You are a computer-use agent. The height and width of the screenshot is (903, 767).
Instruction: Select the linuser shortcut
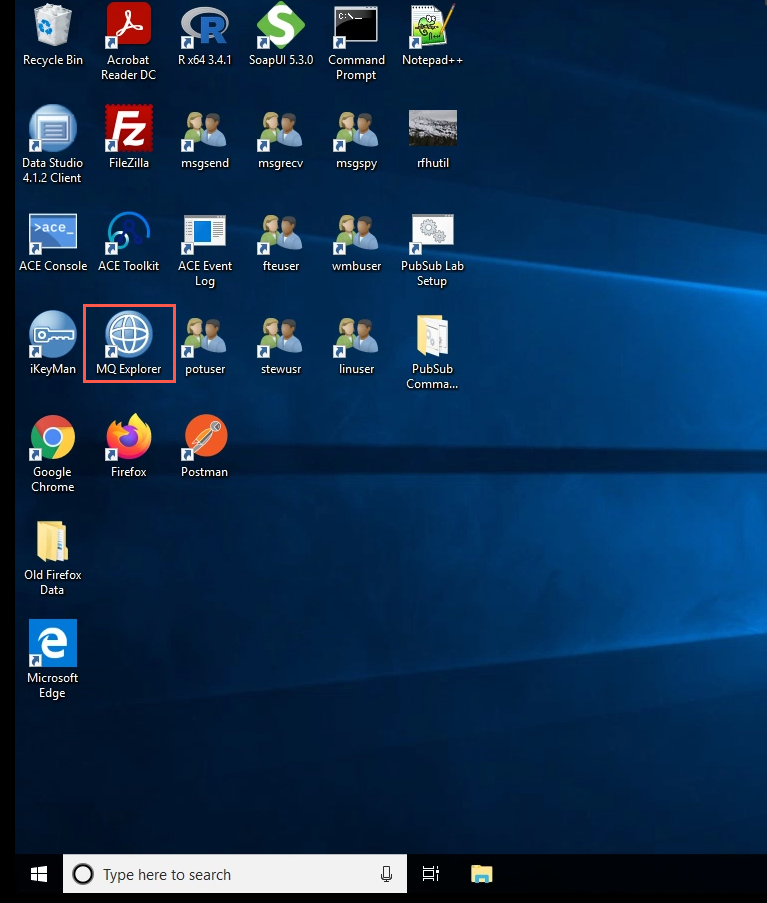pyautogui.click(x=356, y=346)
